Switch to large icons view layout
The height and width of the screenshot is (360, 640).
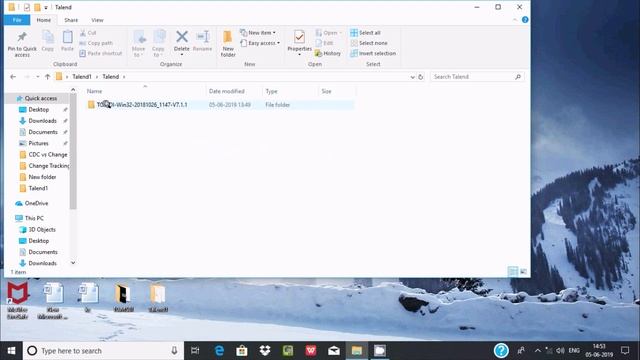pyautogui.click(x=524, y=271)
